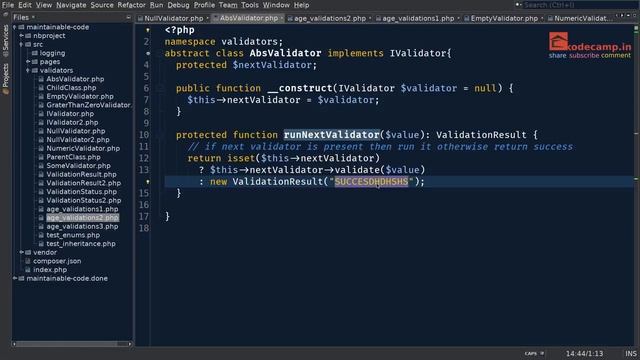Select ChildClass.php in file tree
Viewport: 640px width, 360px height.
pyautogui.click(x=71, y=88)
